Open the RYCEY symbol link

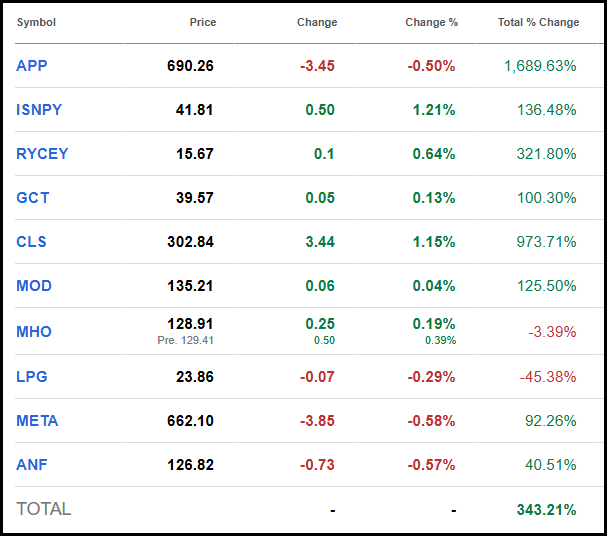[42, 154]
